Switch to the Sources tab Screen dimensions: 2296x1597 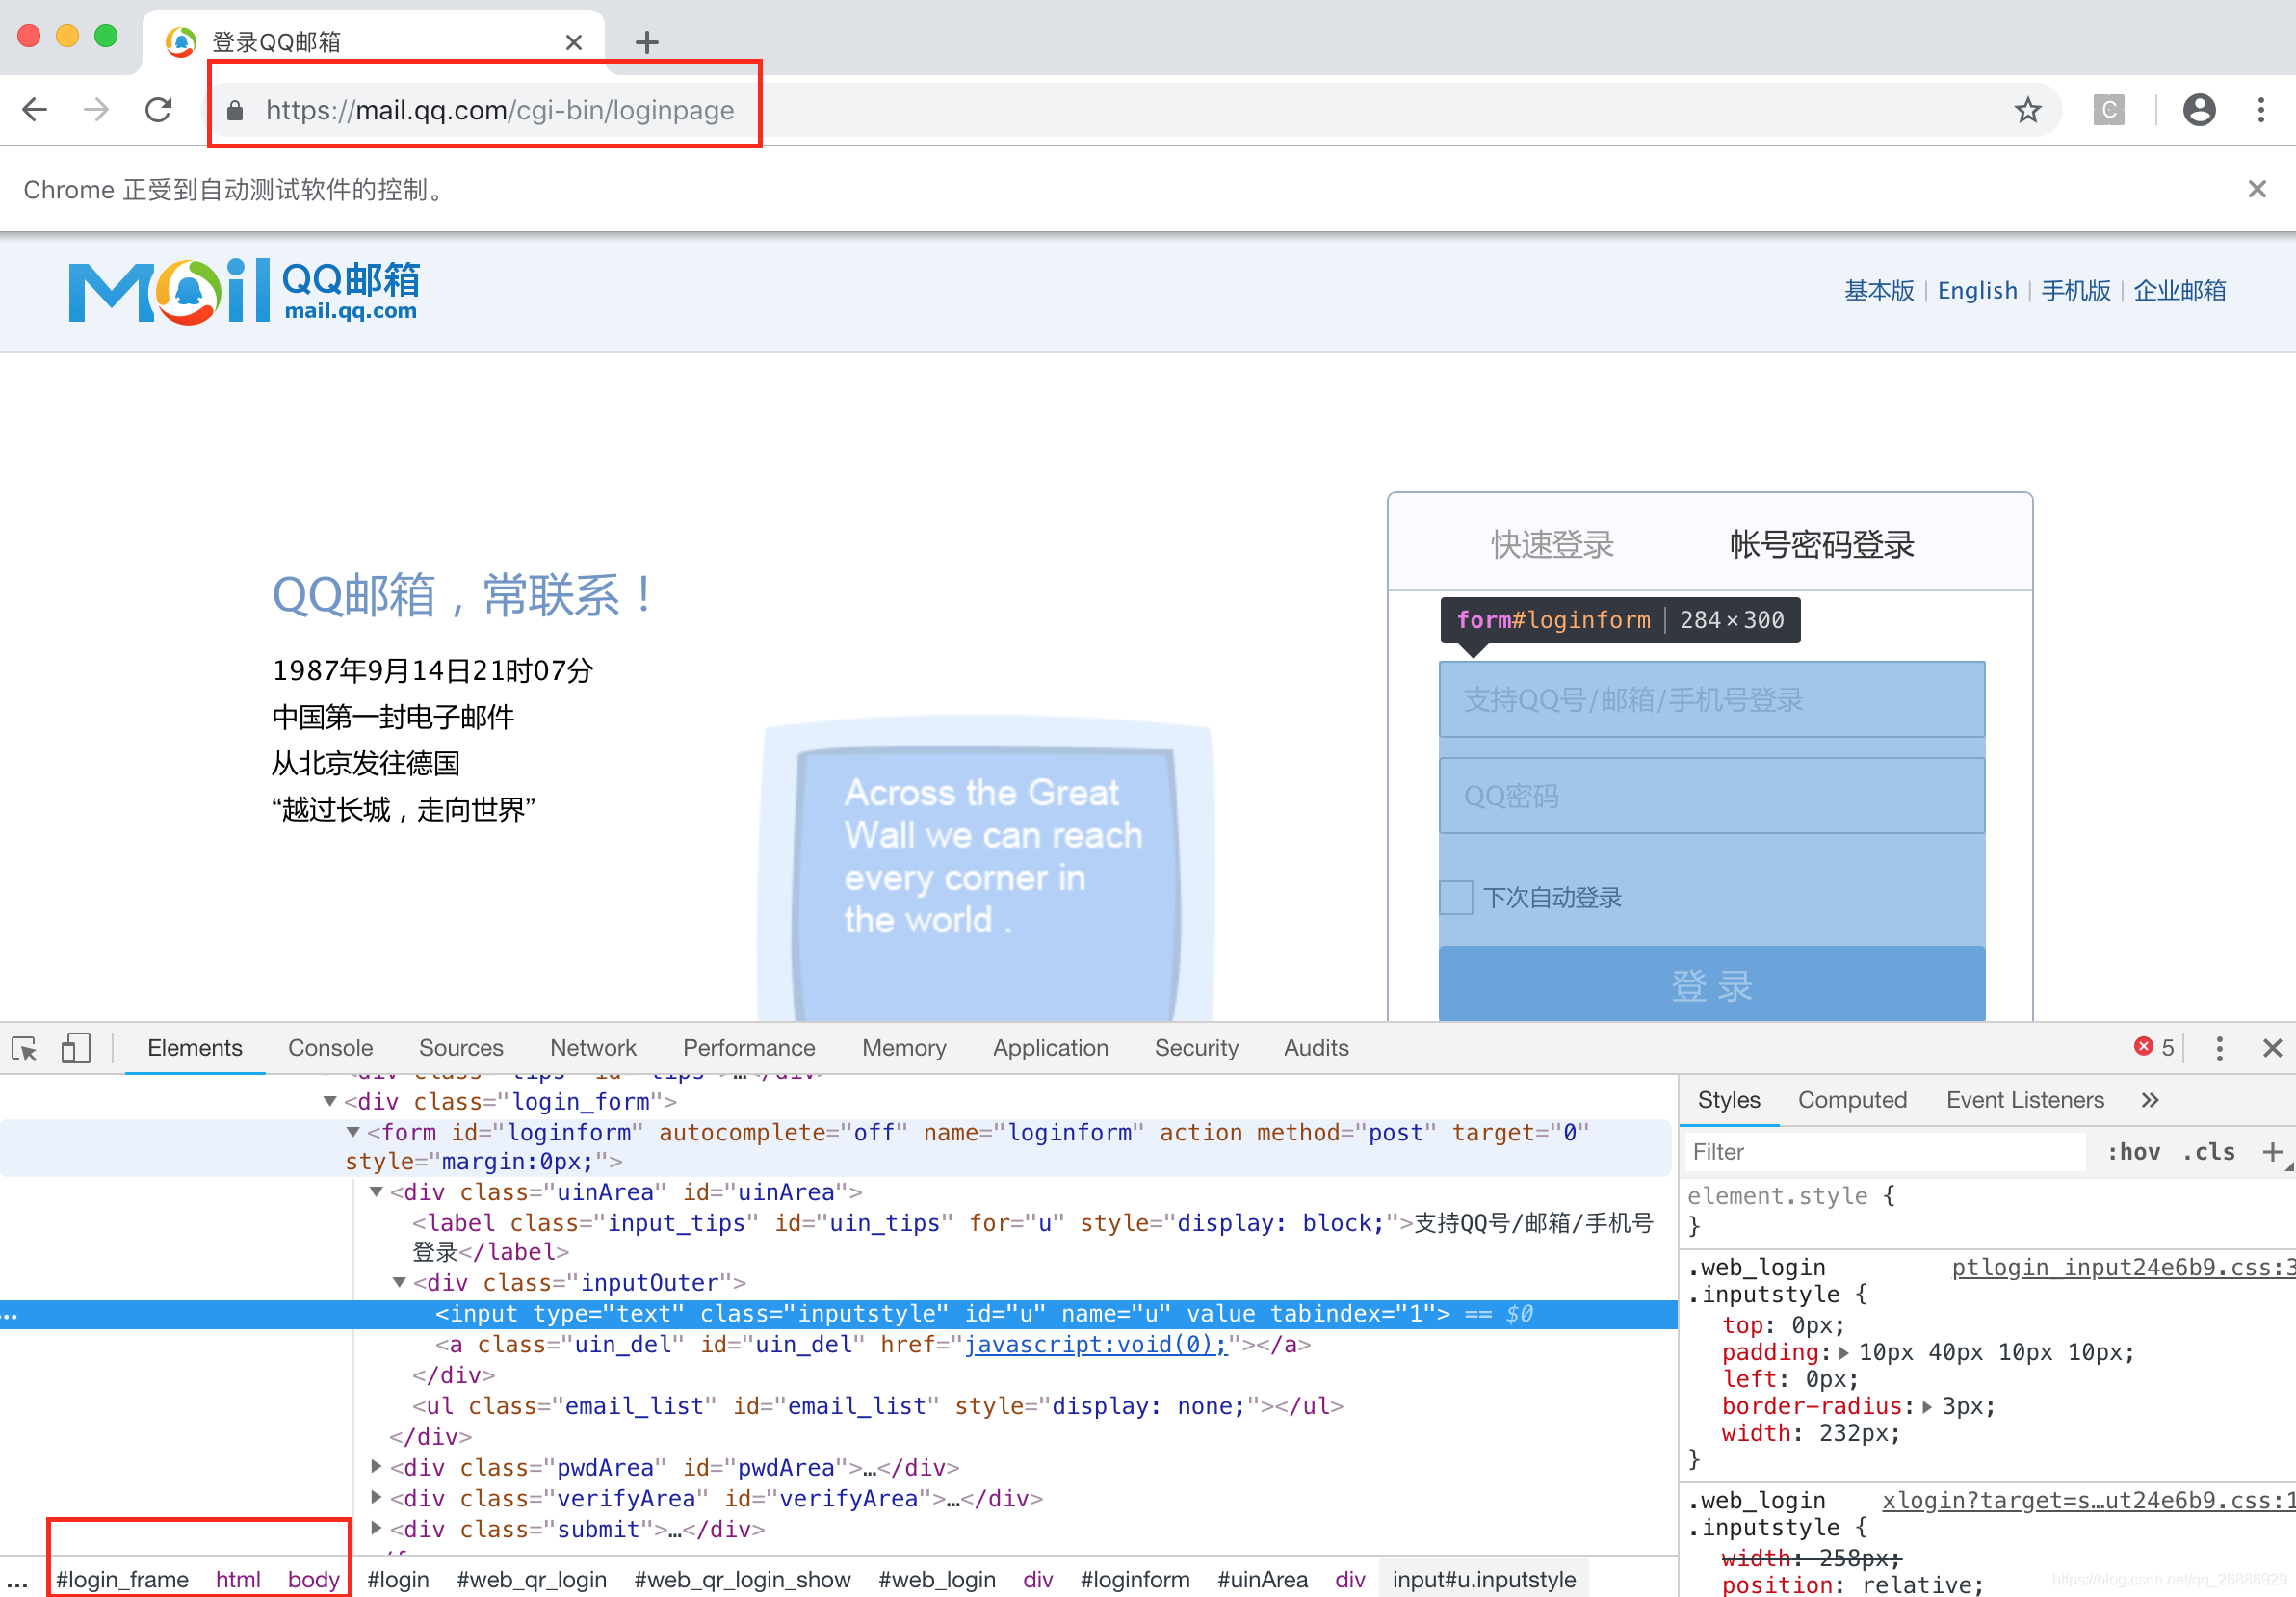point(461,1048)
